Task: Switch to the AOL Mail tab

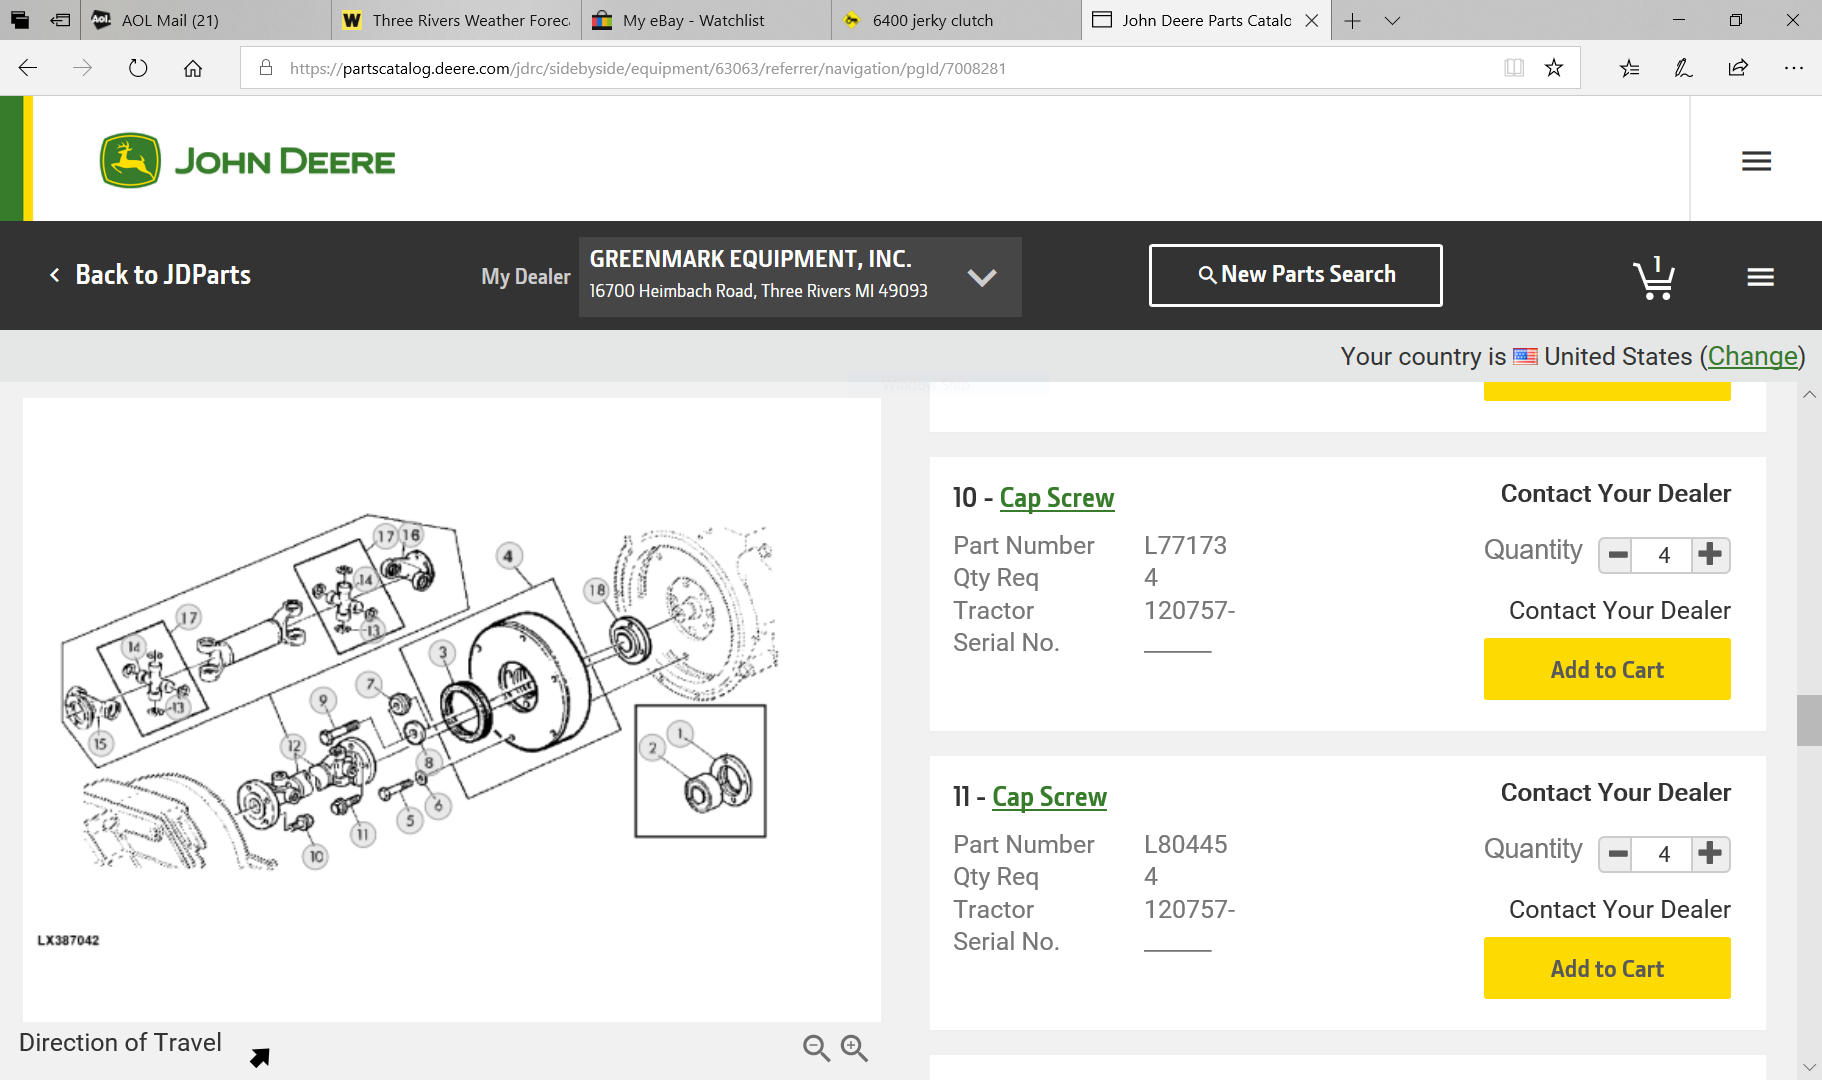Action: (x=170, y=20)
